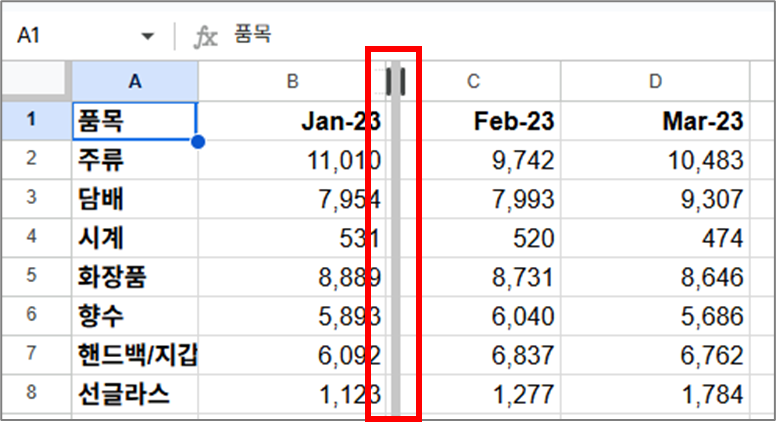Click cell with value 11,010
776x422 pixels.
point(292,159)
